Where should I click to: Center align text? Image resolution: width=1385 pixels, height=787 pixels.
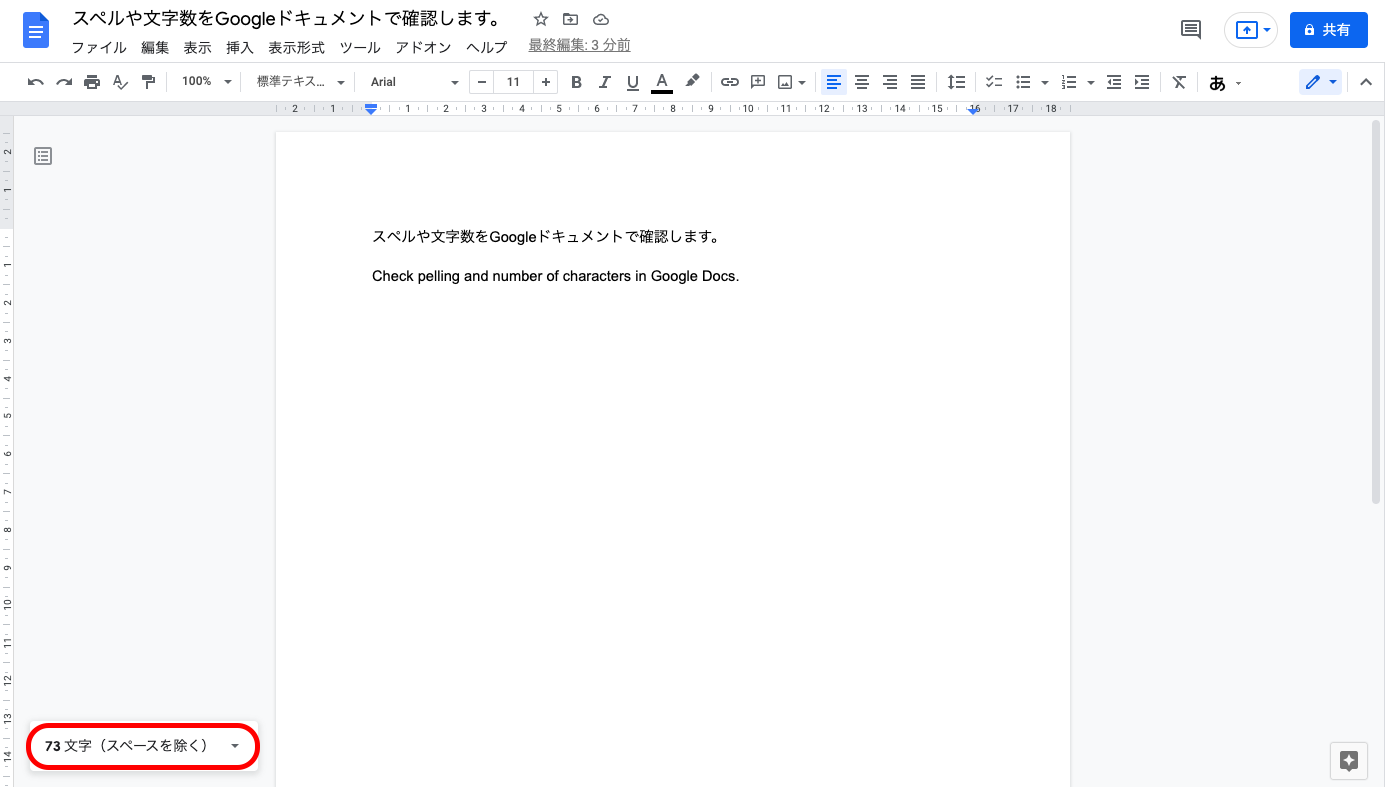point(862,82)
